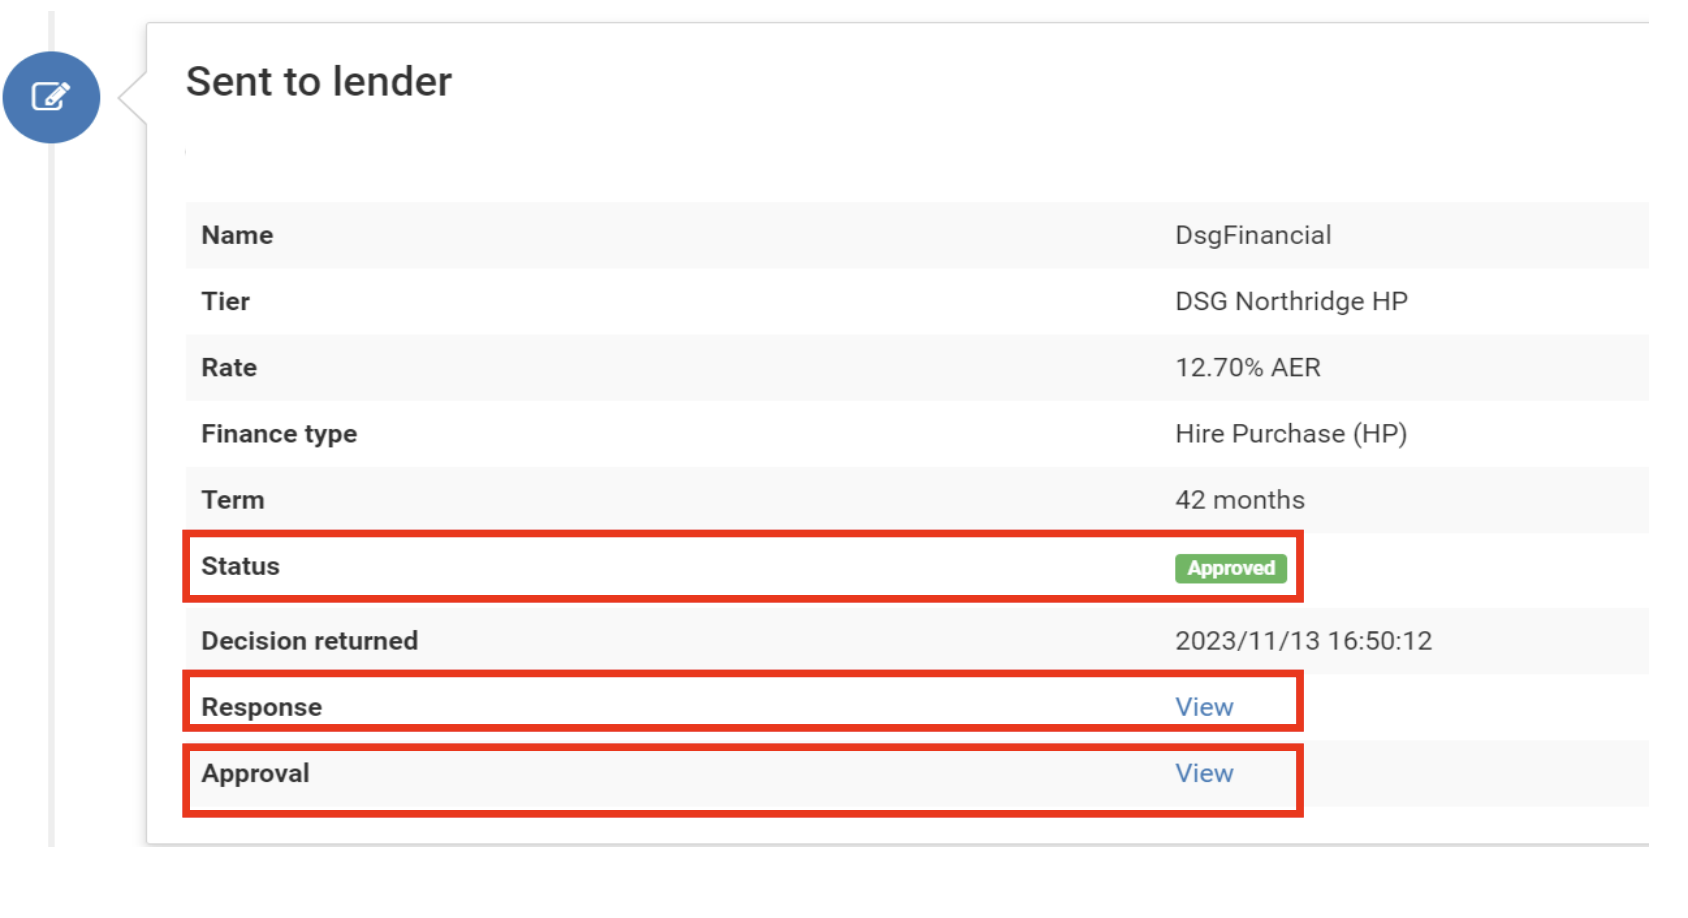Select the green Approved status badge
1688x918 pixels.
pos(1230,568)
